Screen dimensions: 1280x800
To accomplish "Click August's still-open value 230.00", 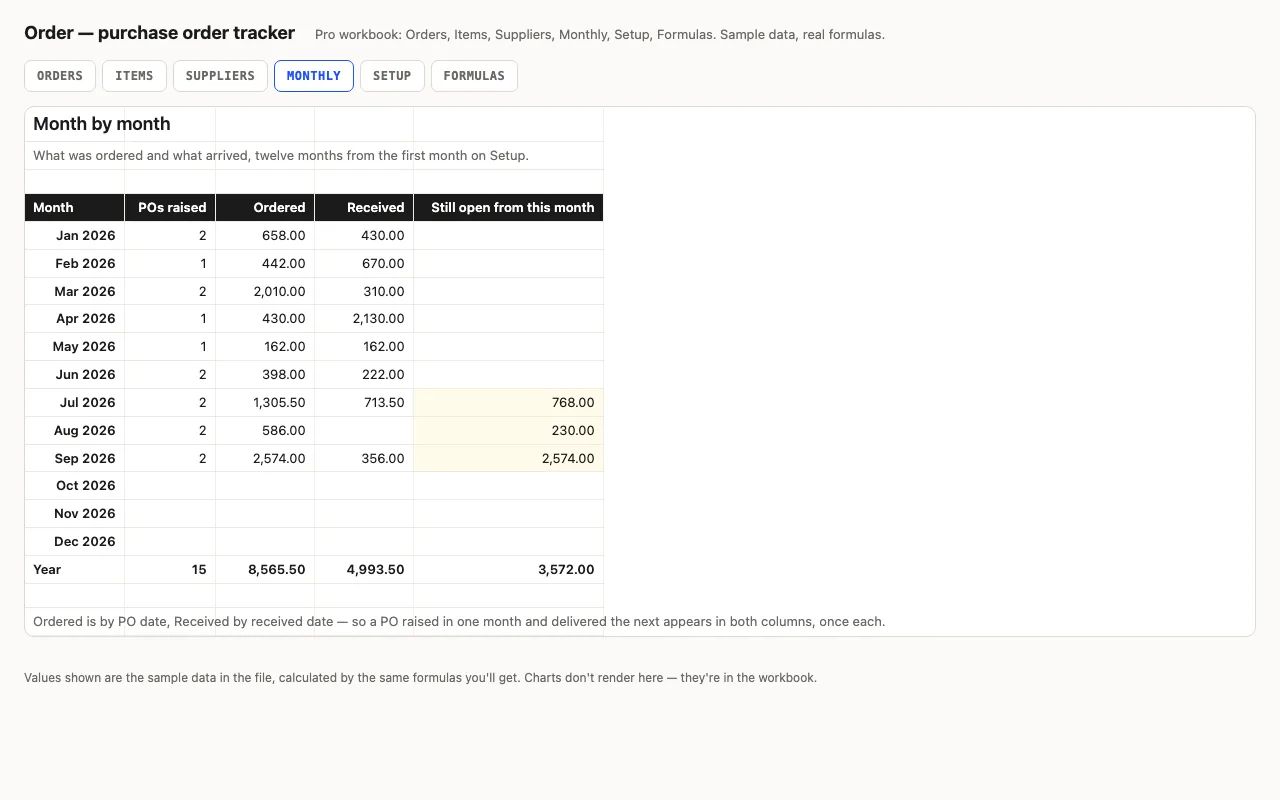I will (x=509, y=430).
